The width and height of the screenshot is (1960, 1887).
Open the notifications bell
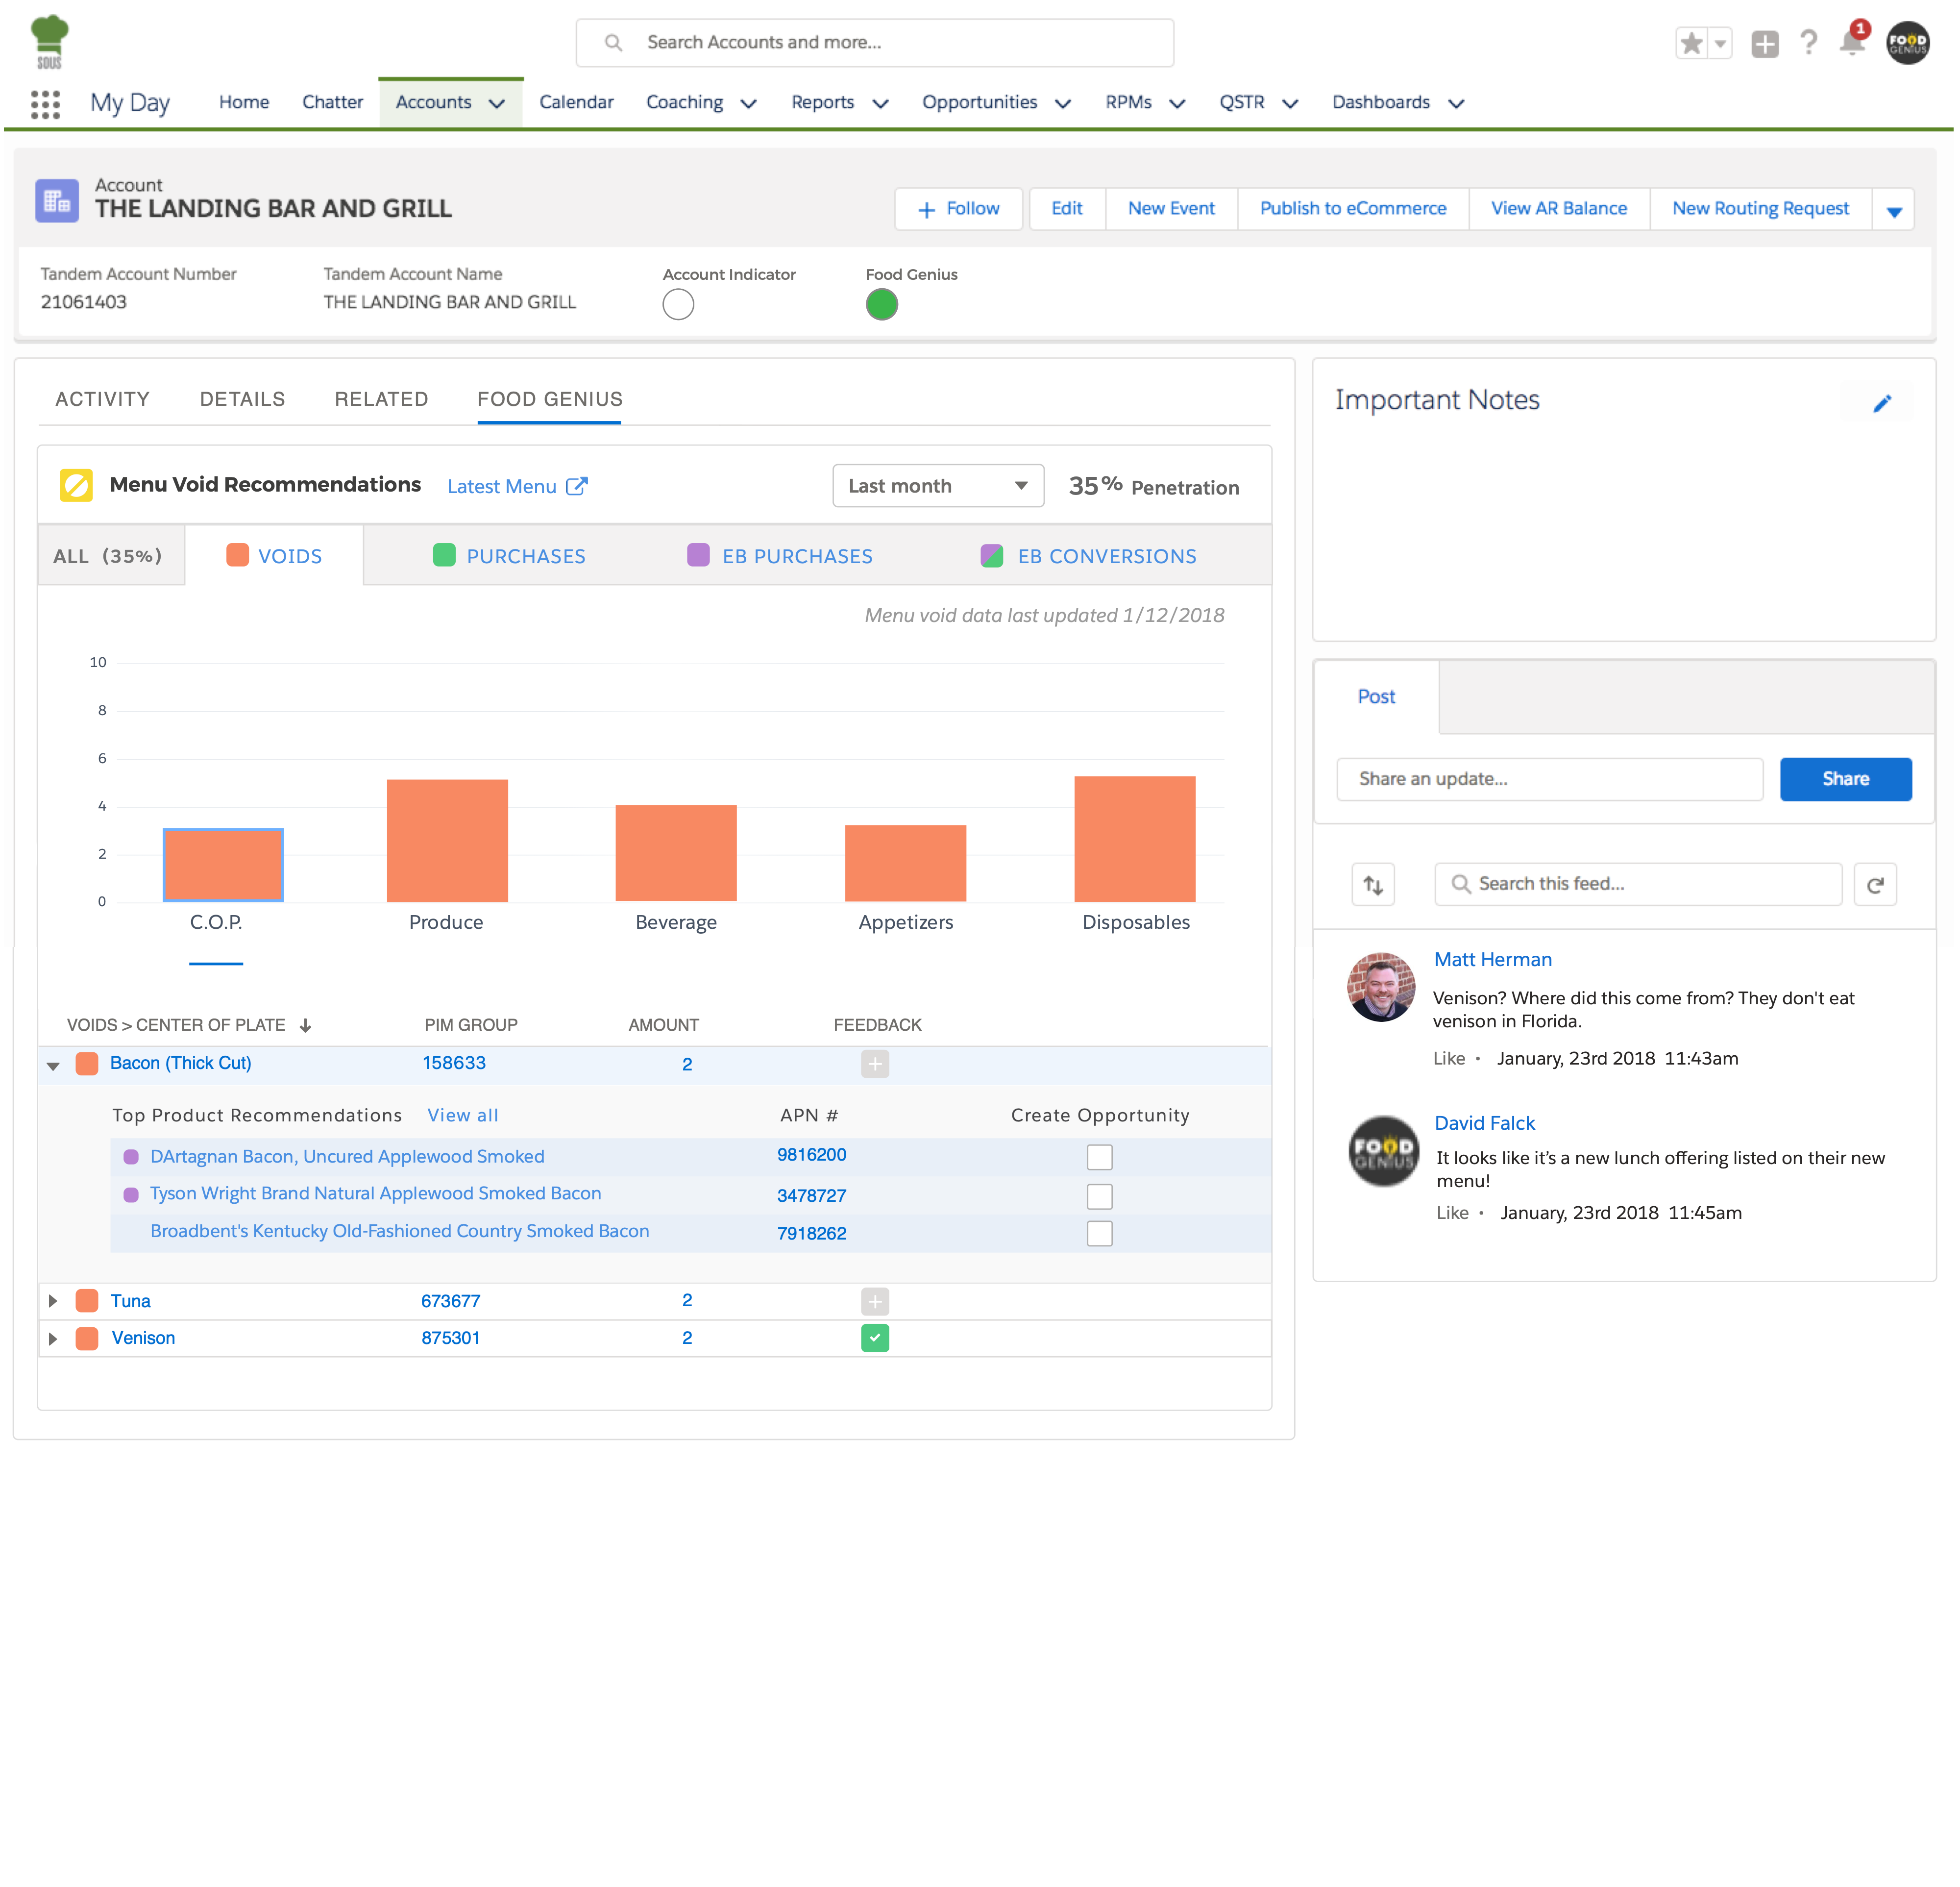[x=1852, y=41]
